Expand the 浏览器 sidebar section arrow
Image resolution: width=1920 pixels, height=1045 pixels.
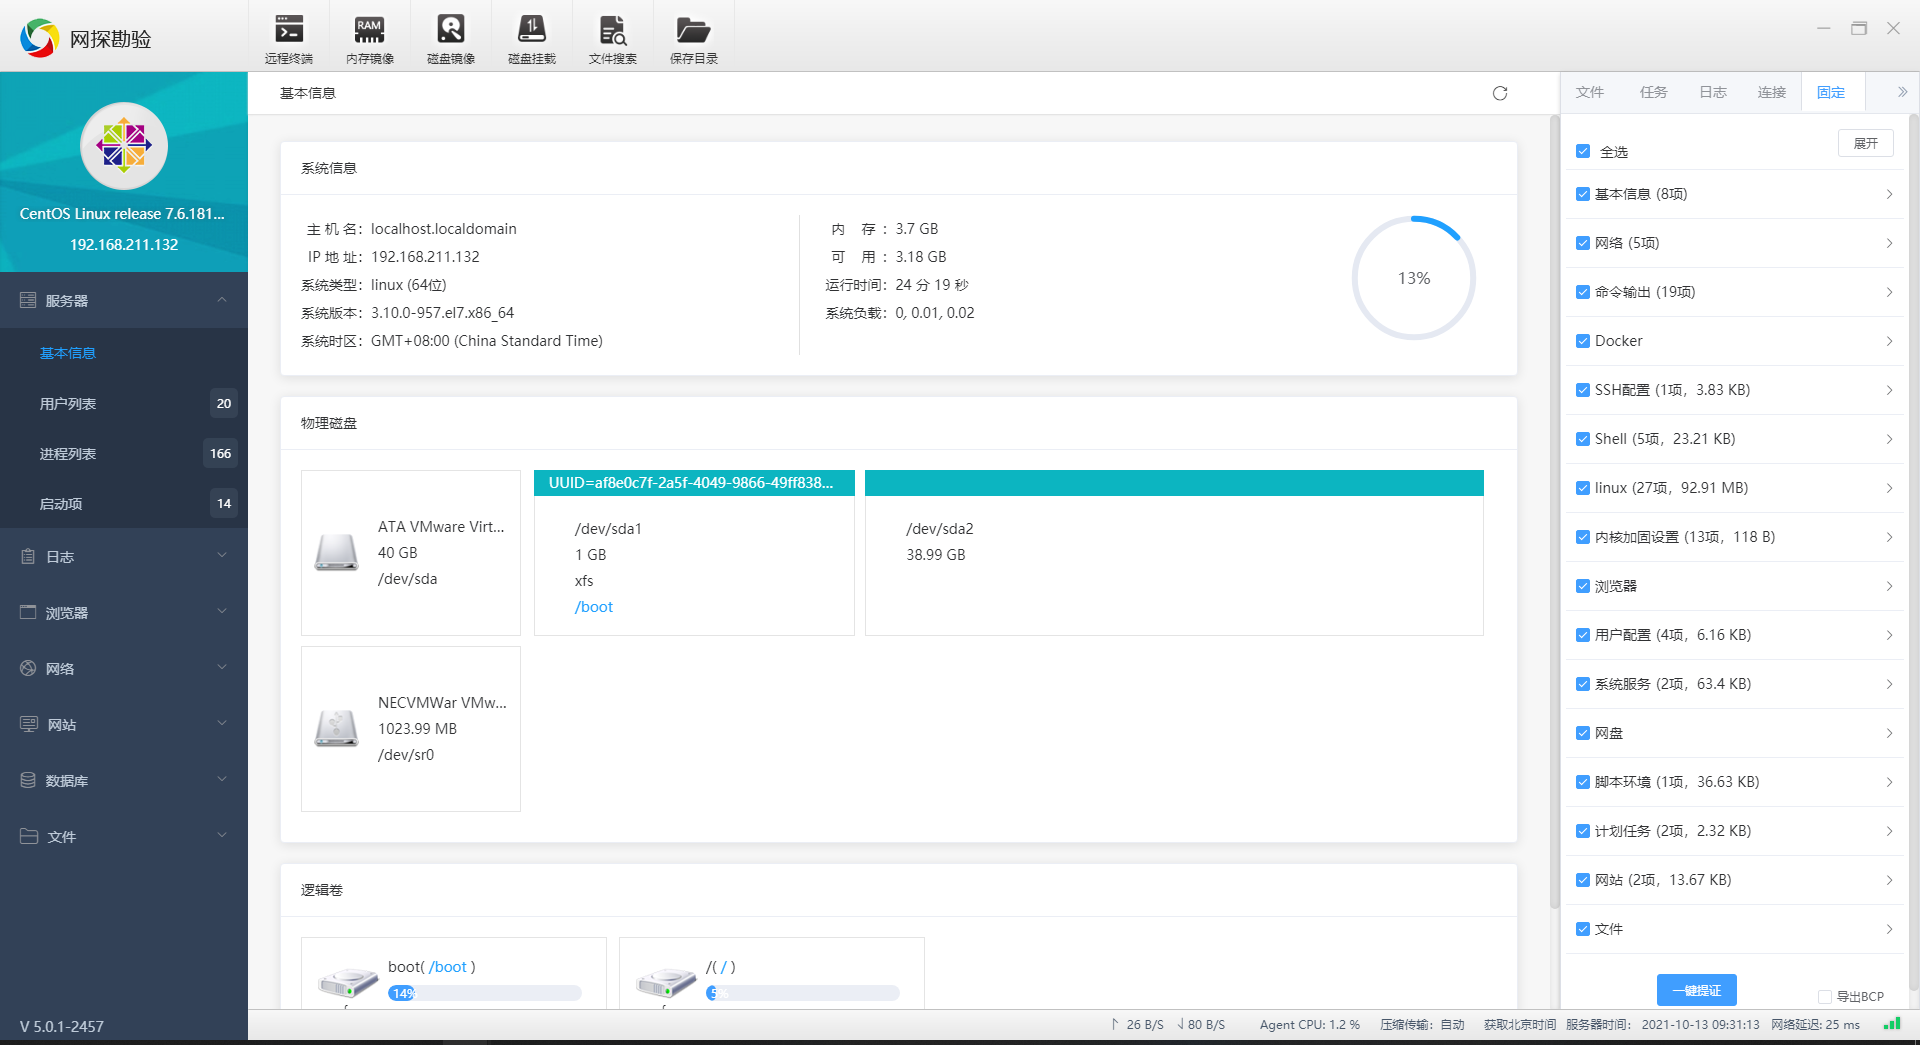coord(222,612)
